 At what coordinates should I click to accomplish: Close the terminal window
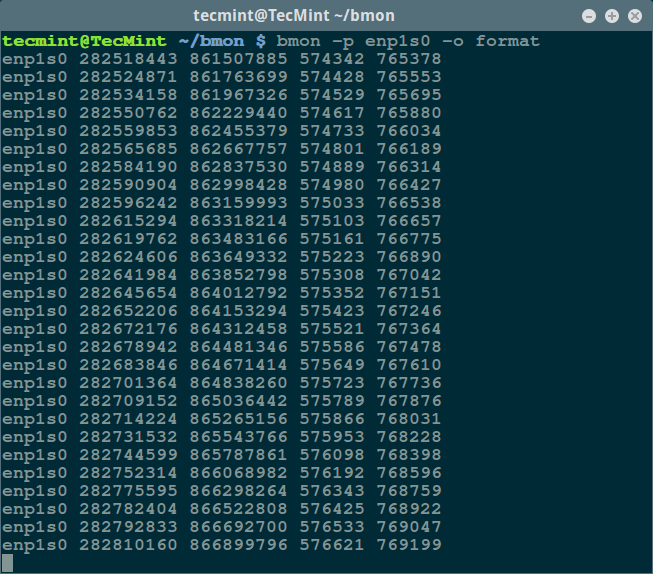tap(634, 16)
